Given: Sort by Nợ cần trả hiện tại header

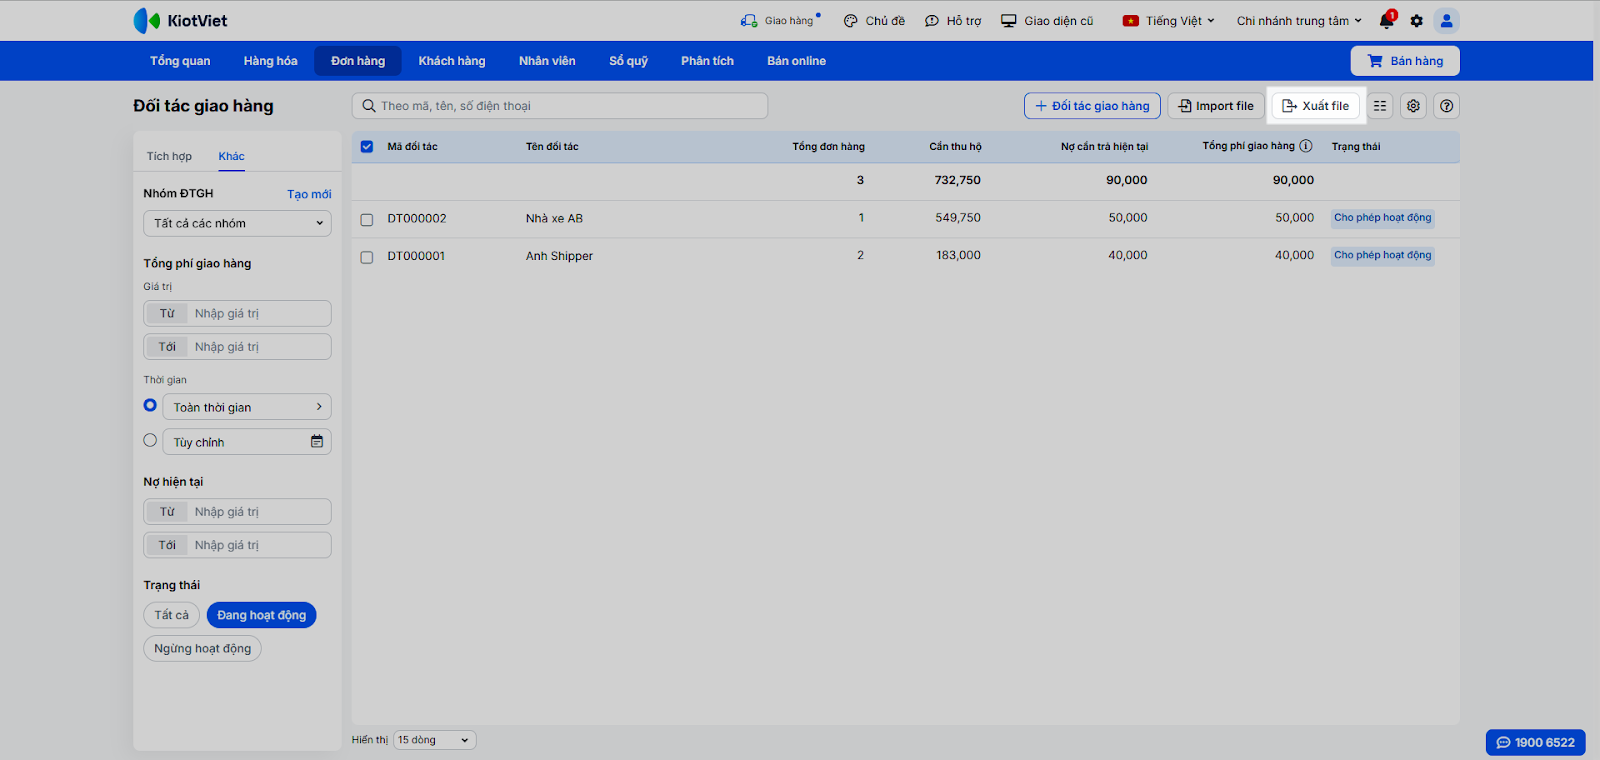Looking at the screenshot, I should (x=1105, y=147).
